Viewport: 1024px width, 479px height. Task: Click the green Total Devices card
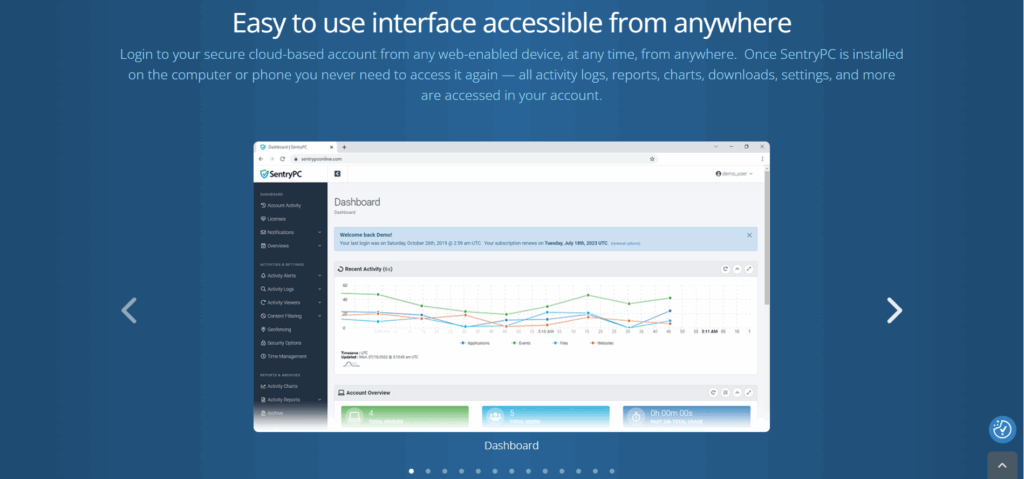pos(405,417)
